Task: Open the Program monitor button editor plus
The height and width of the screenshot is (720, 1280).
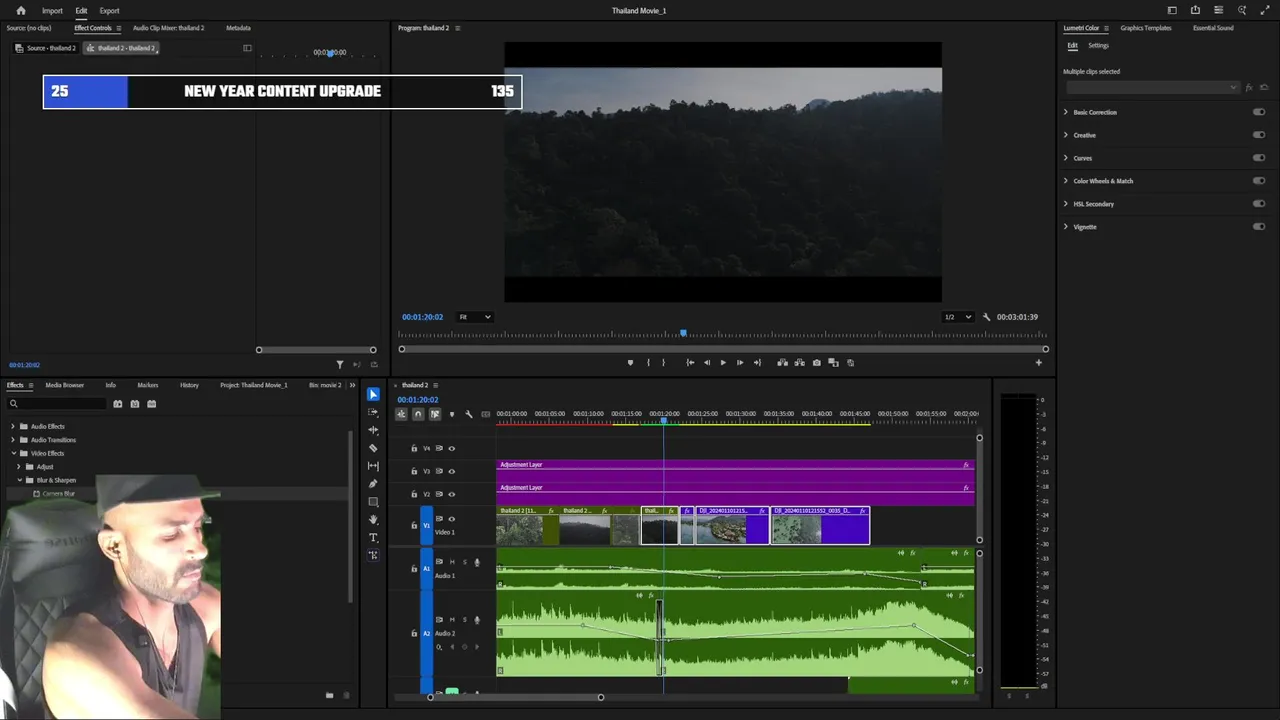Action: 1038,363
